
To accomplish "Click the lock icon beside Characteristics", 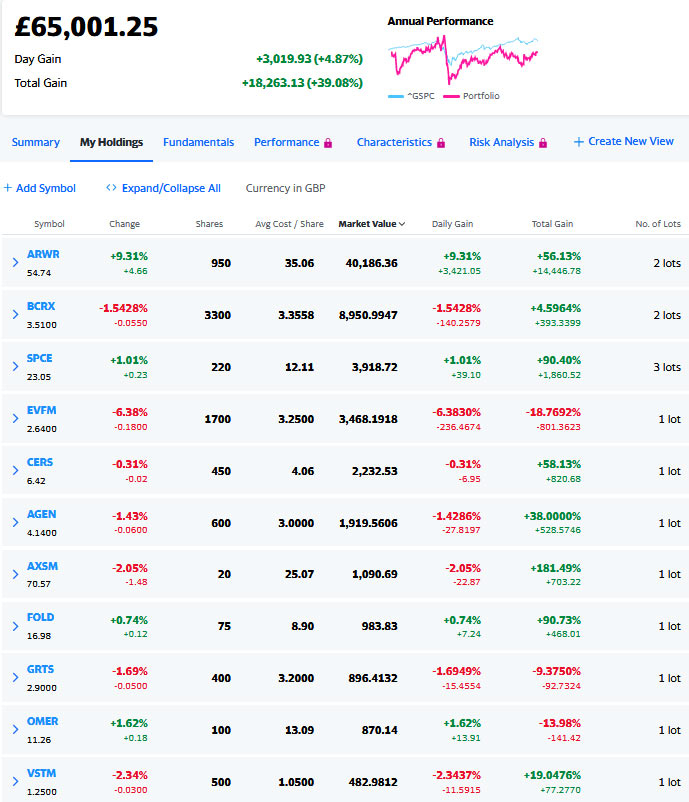I will [440, 143].
